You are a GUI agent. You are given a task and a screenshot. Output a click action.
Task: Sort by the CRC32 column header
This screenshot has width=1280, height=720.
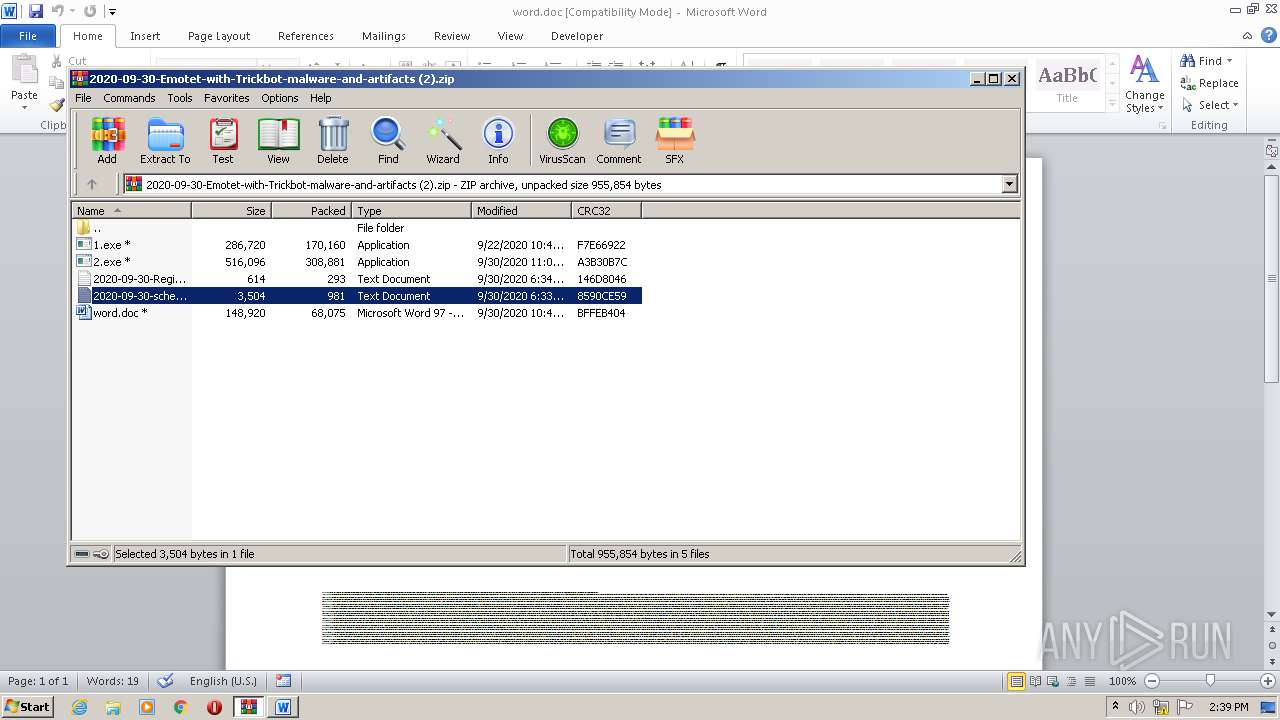[x=606, y=211]
